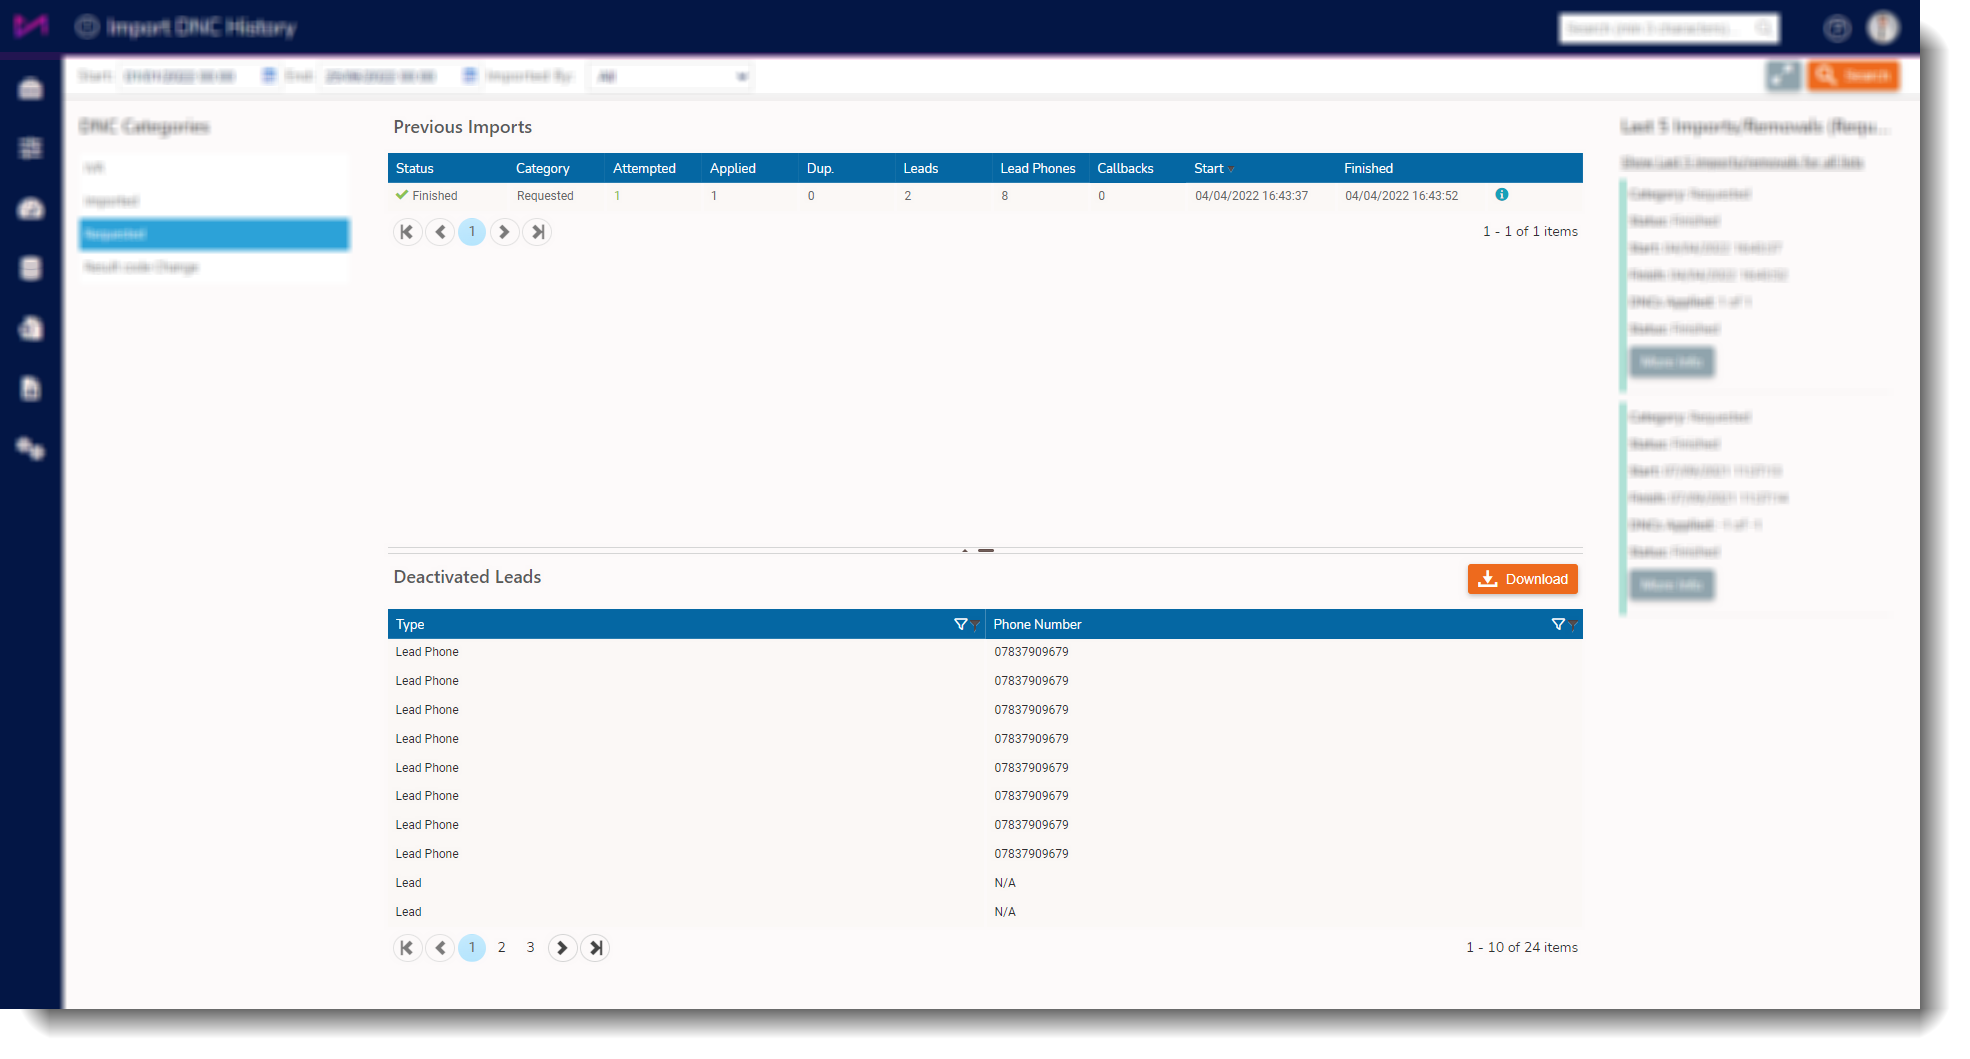Go to next page of Previous Imports
This screenshot has width=1970, height=1059.
click(x=504, y=232)
